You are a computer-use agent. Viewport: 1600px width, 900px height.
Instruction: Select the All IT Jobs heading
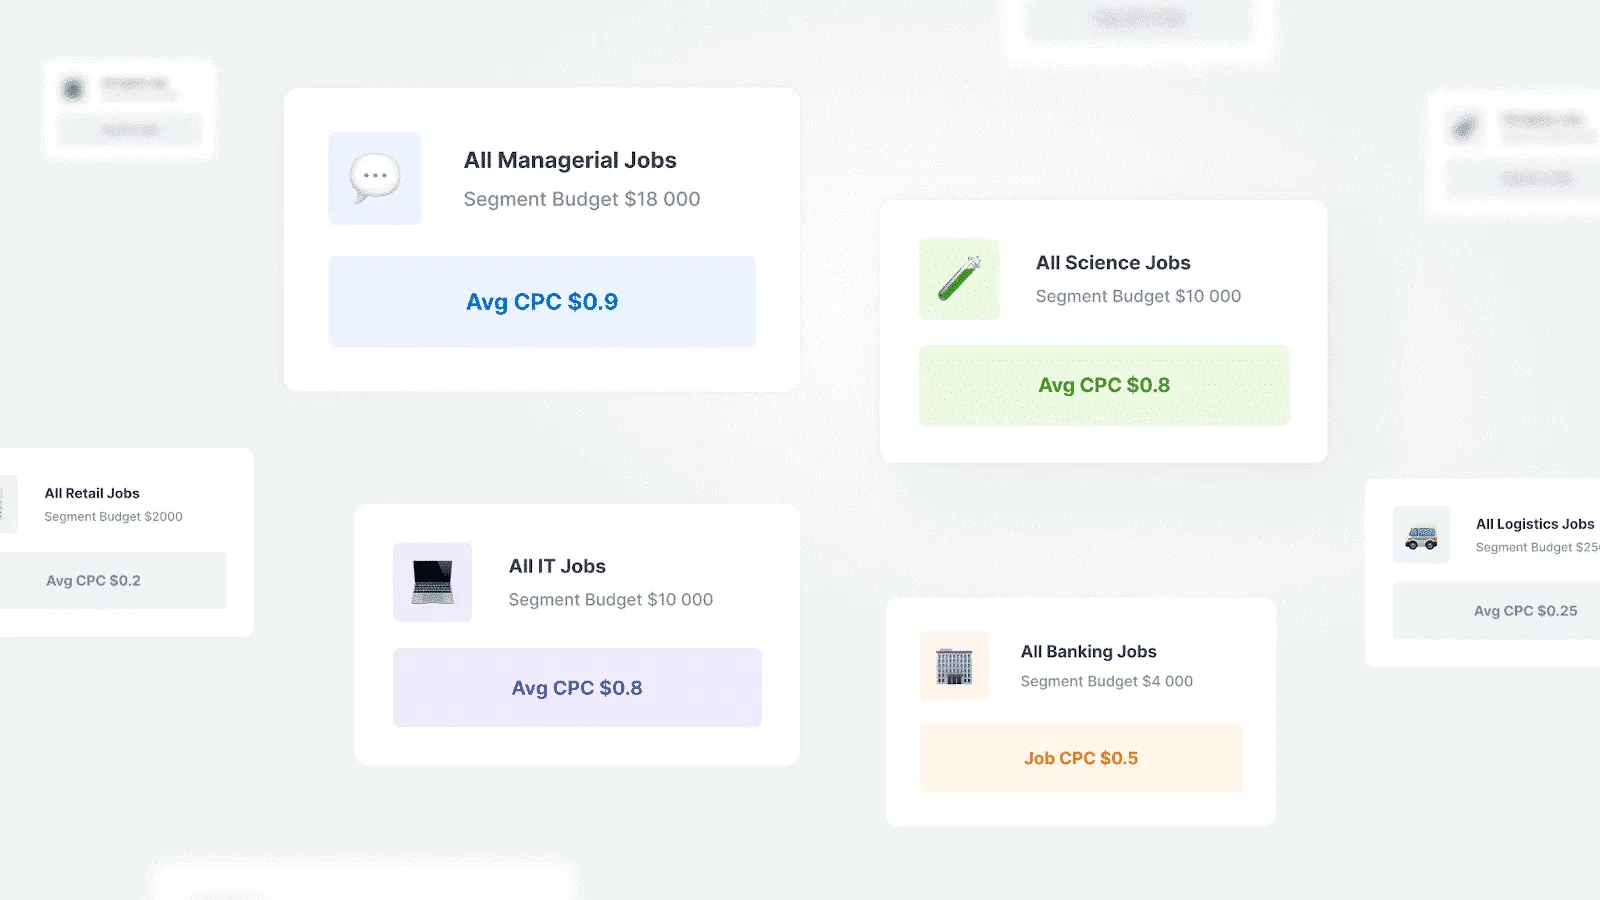point(557,566)
